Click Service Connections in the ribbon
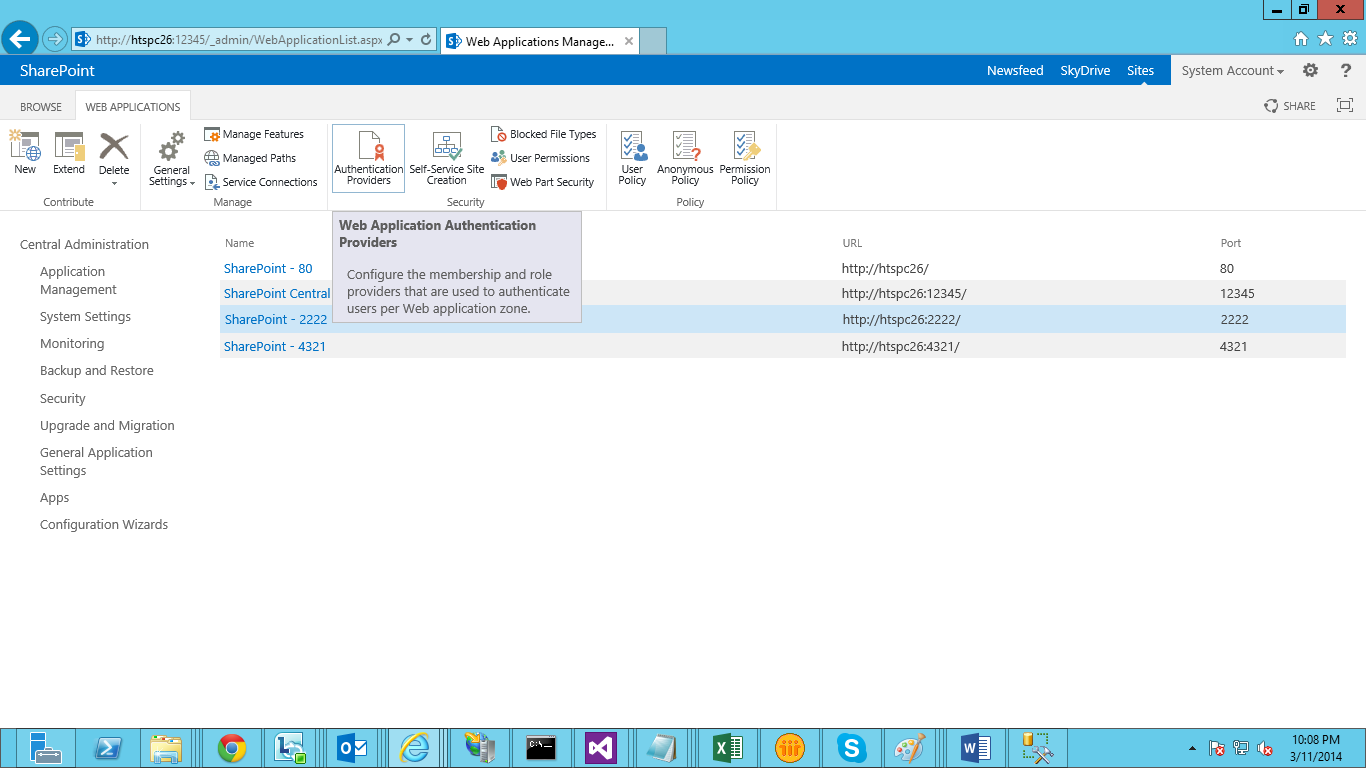1366x768 pixels. [x=261, y=182]
